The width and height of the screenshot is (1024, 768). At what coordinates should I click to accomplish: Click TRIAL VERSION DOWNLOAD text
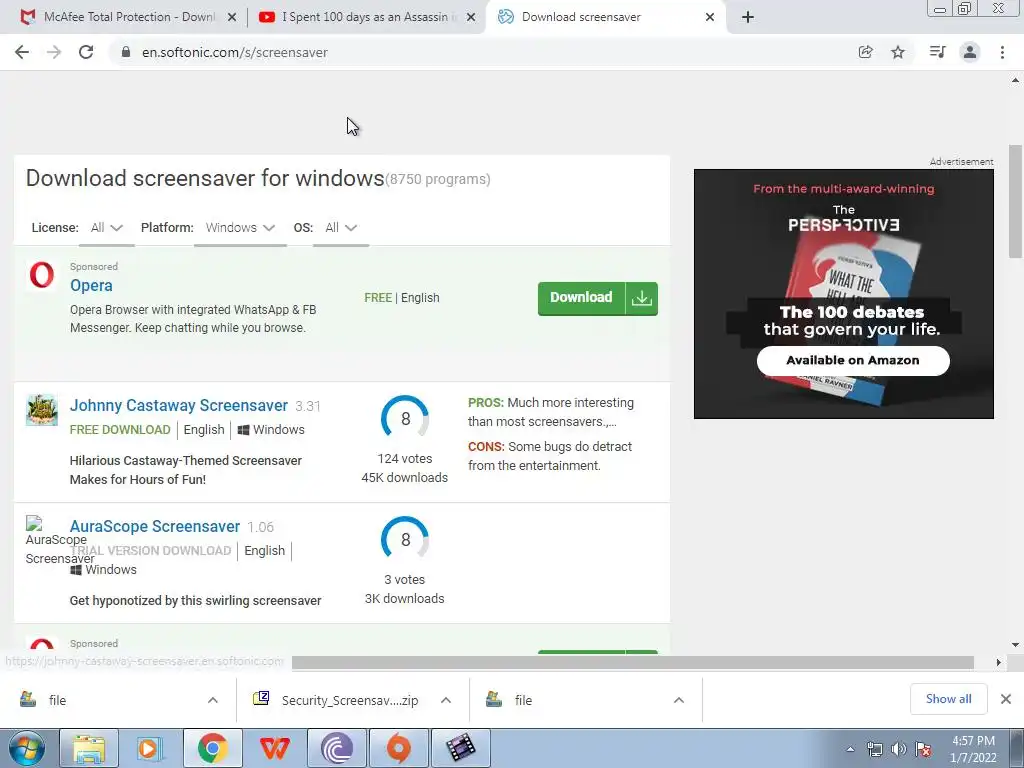pos(151,551)
